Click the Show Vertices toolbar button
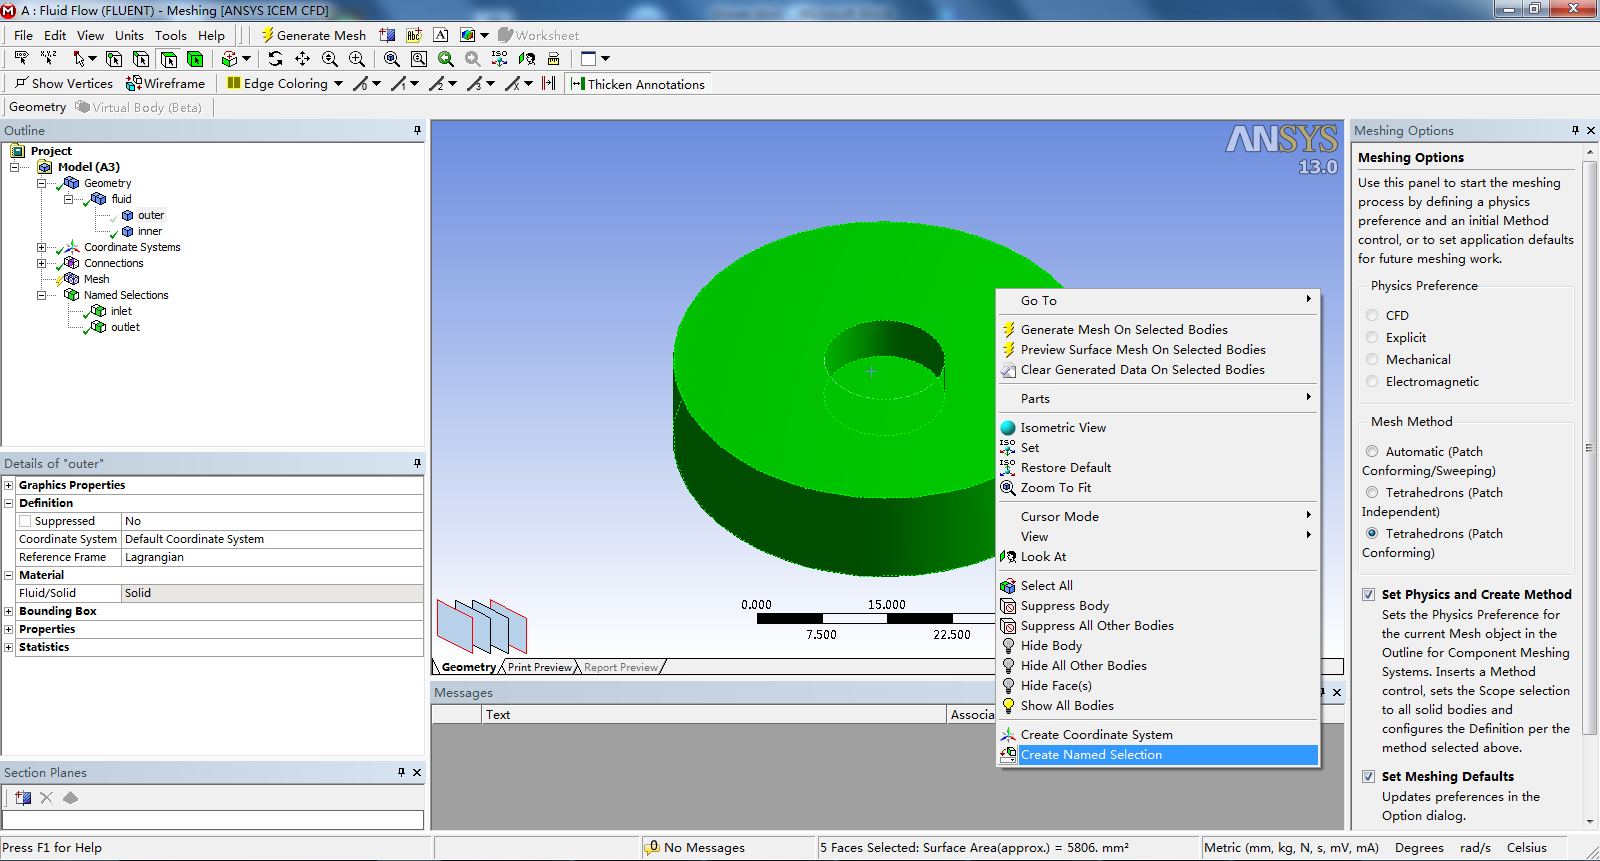Viewport: 1600px width, 861px height. click(x=64, y=84)
